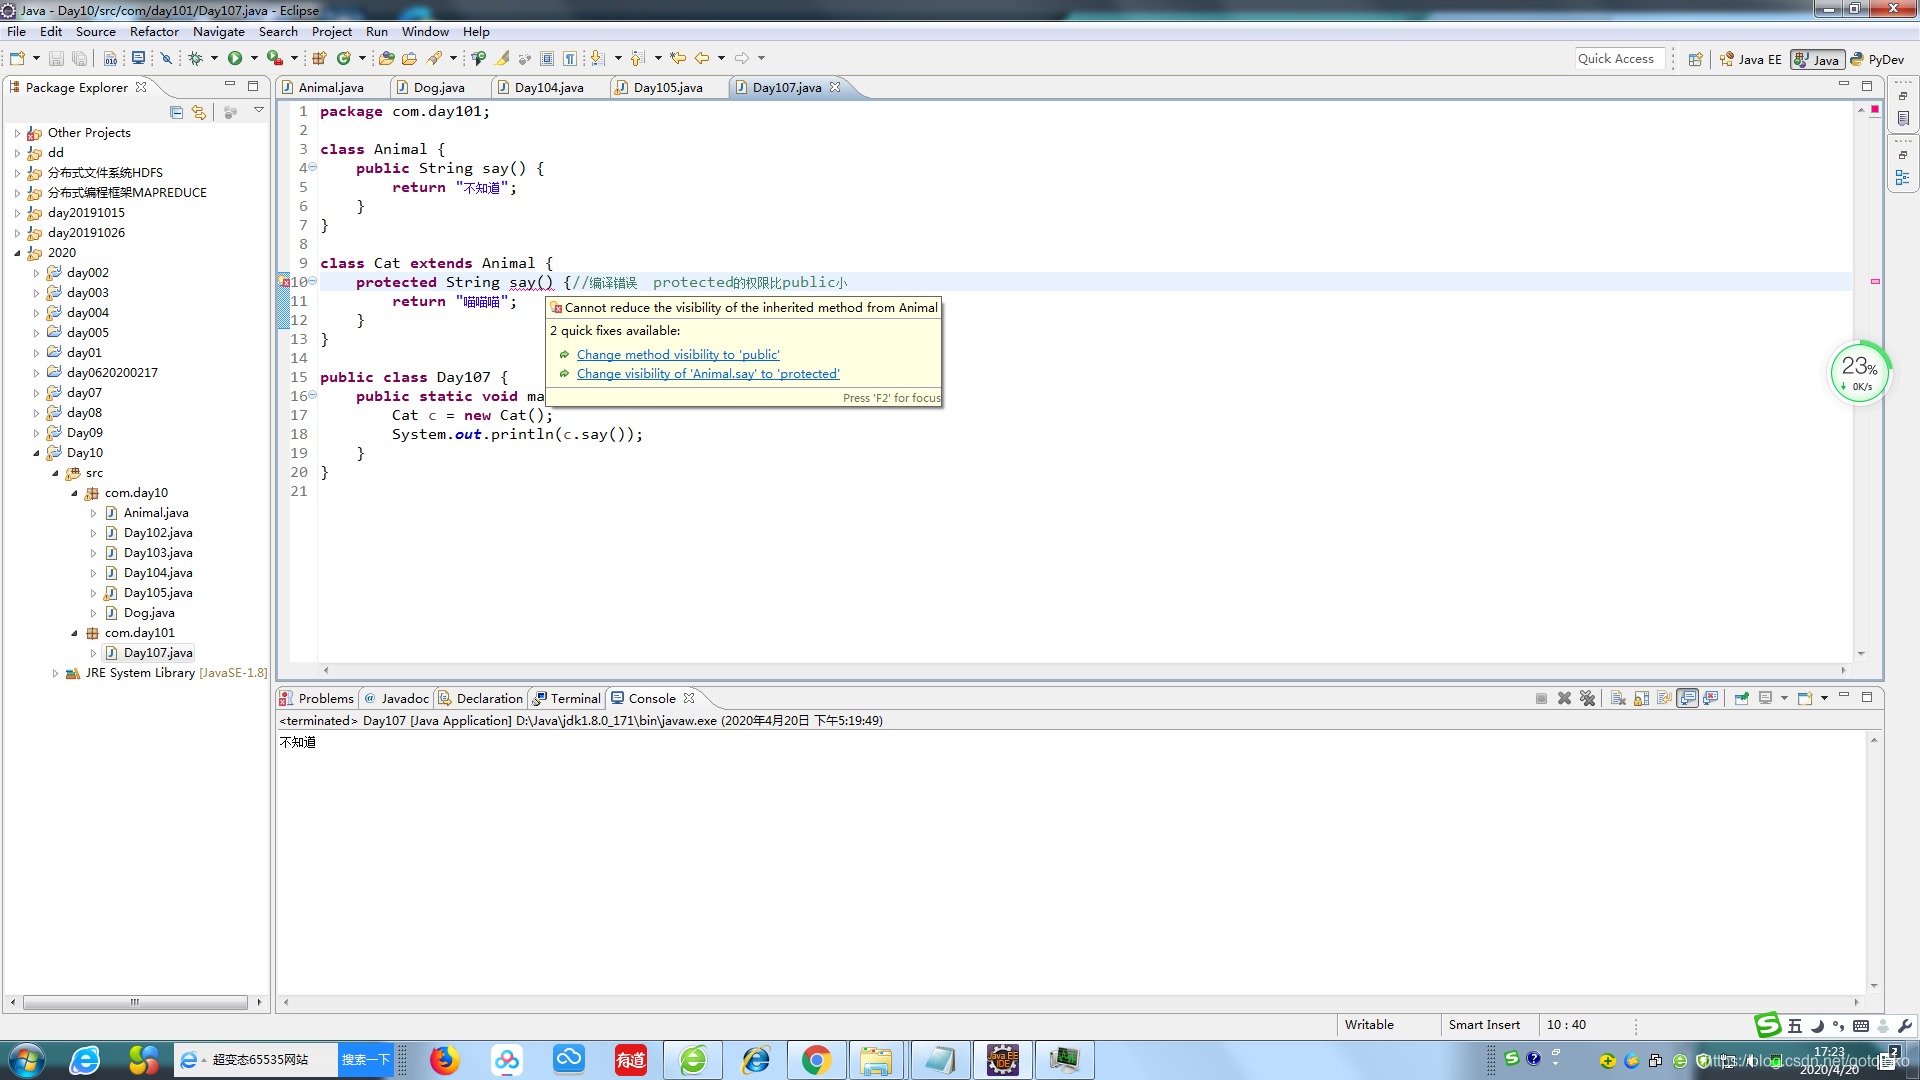The width and height of the screenshot is (1920, 1080).
Task: Click Package Explorer horizontal scrollbar thumb
Action: [x=135, y=1002]
